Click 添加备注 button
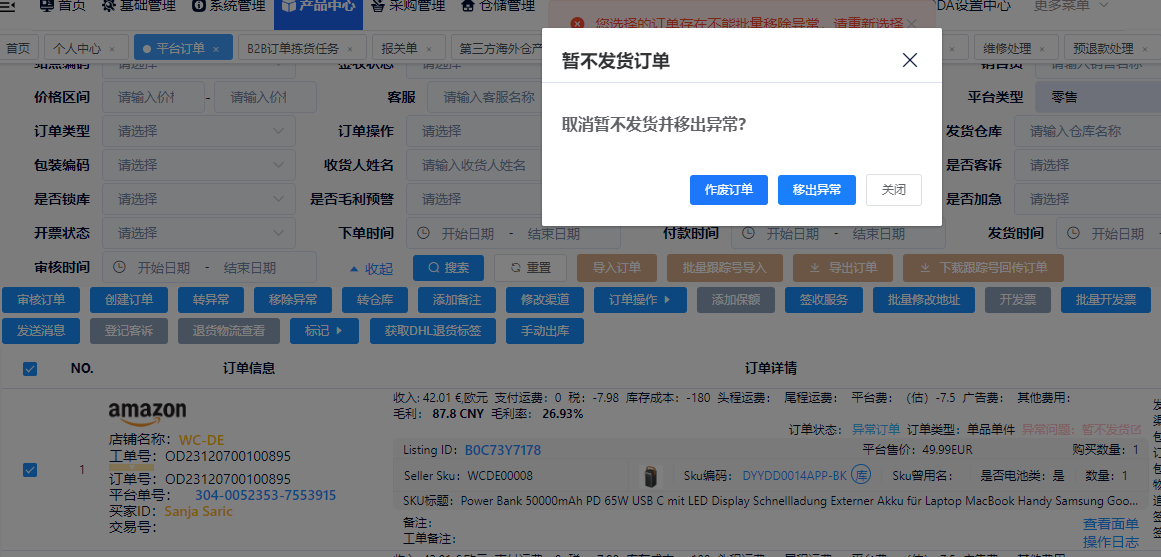Image resolution: width=1161 pixels, height=557 pixels. click(x=457, y=300)
